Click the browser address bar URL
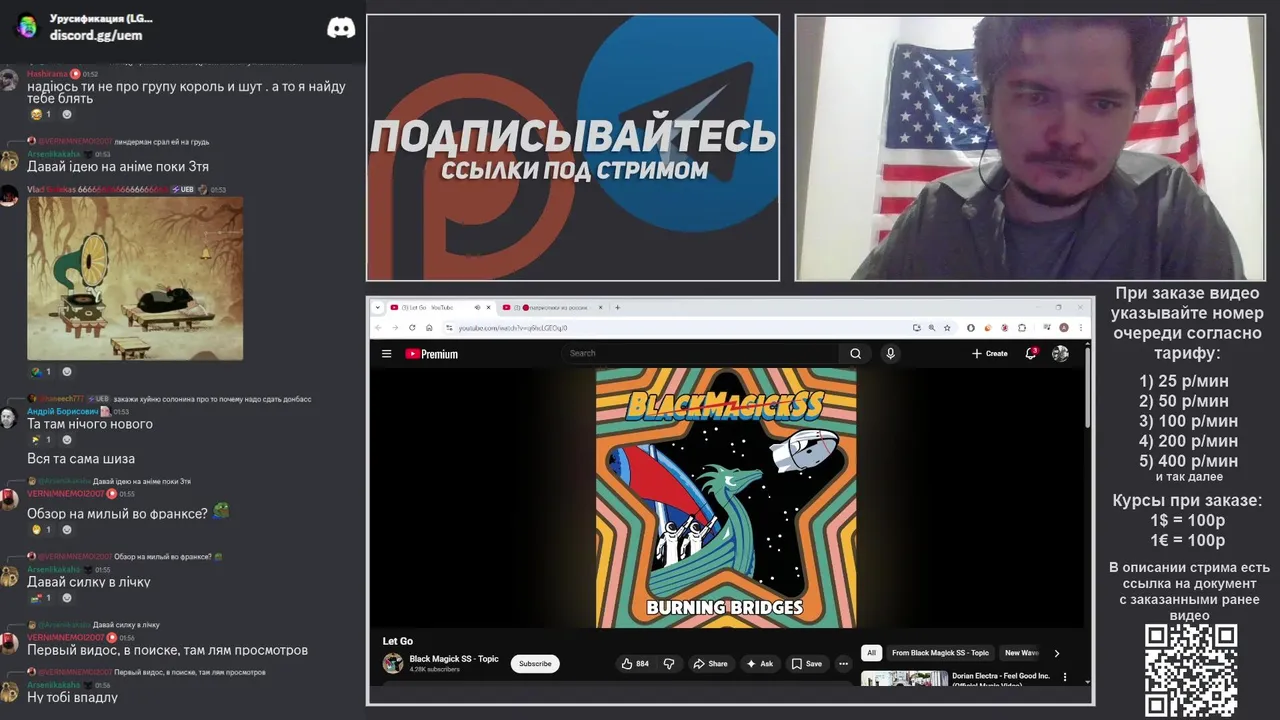This screenshot has width=1280, height=720. point(513,328)
